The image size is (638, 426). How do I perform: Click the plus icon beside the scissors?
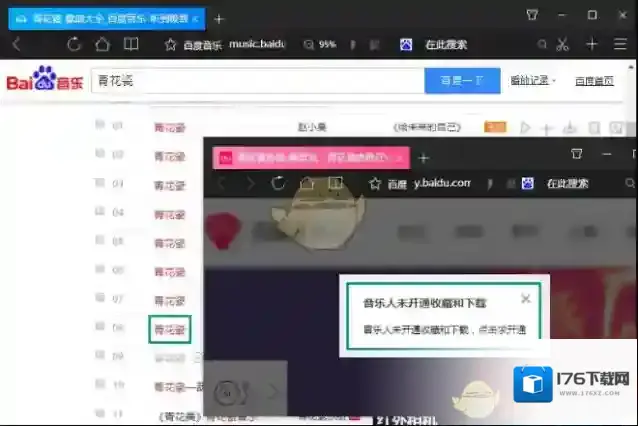point(592,44)
